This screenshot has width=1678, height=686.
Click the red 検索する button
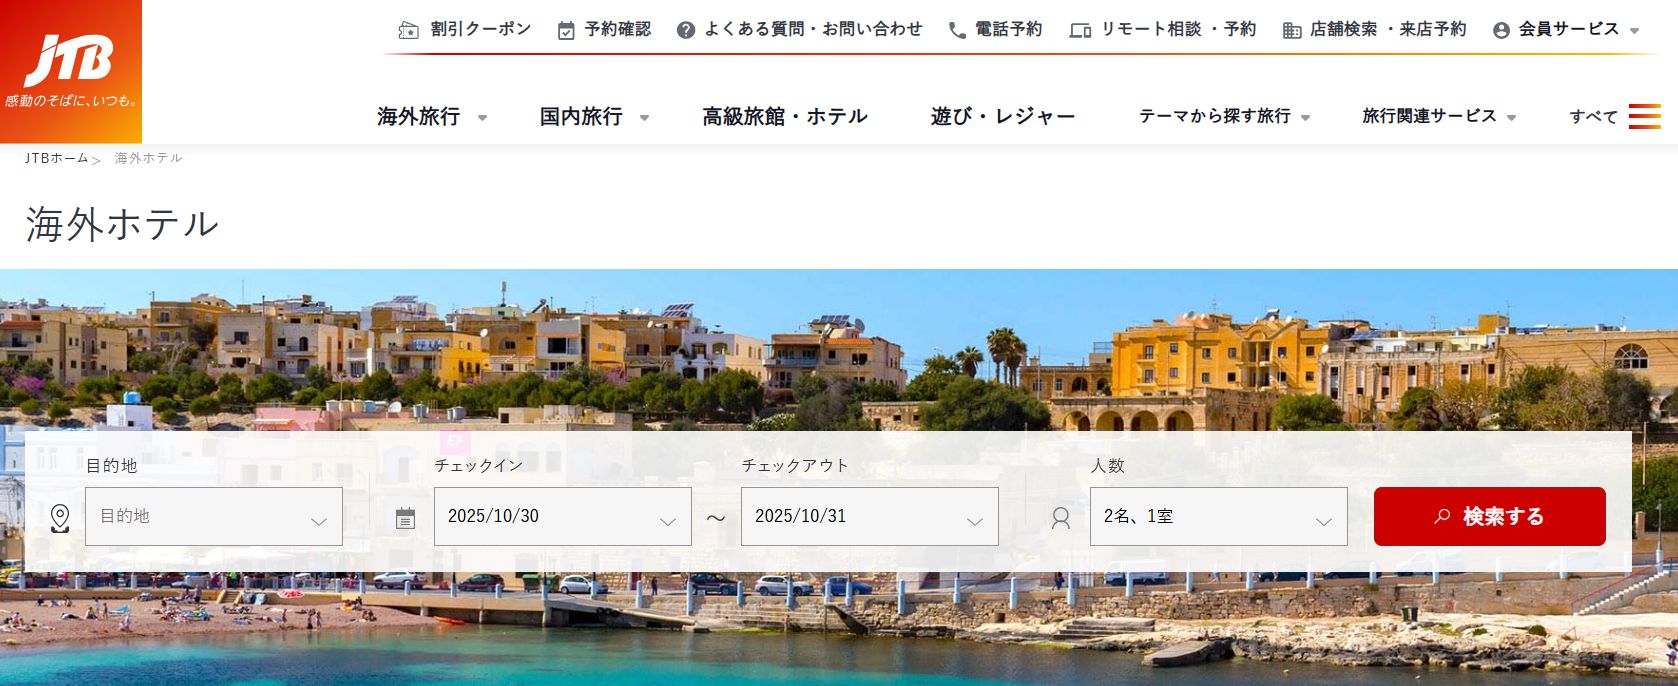pyautogui.click(x=1490, y=516)
